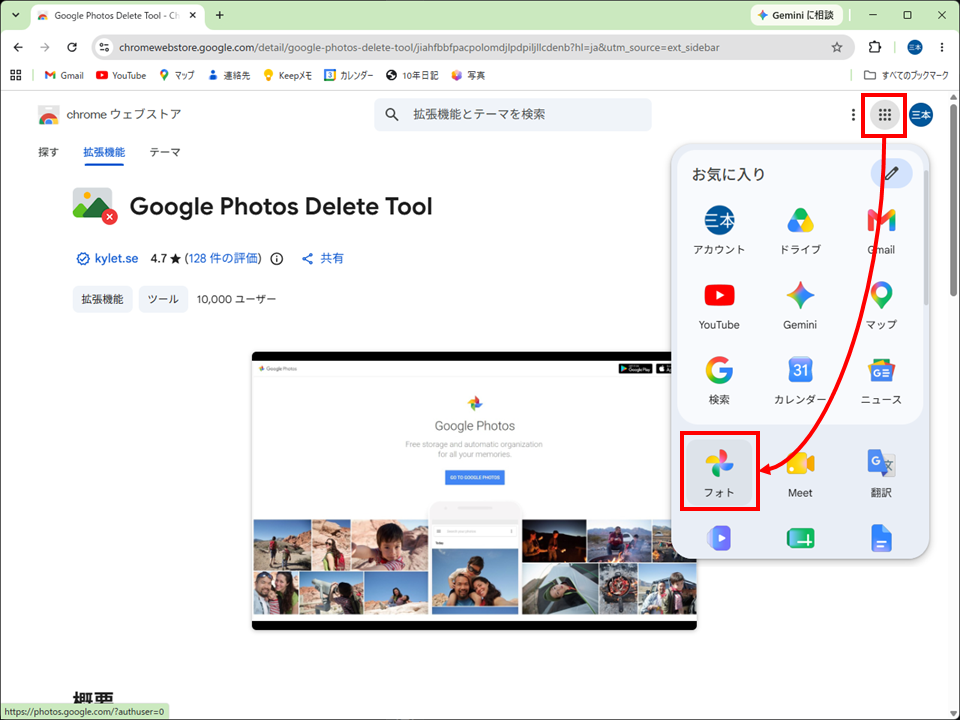Open the Google apps grid launcher
960x720 pixels.
pyautogui.click(x=884, y=114)
